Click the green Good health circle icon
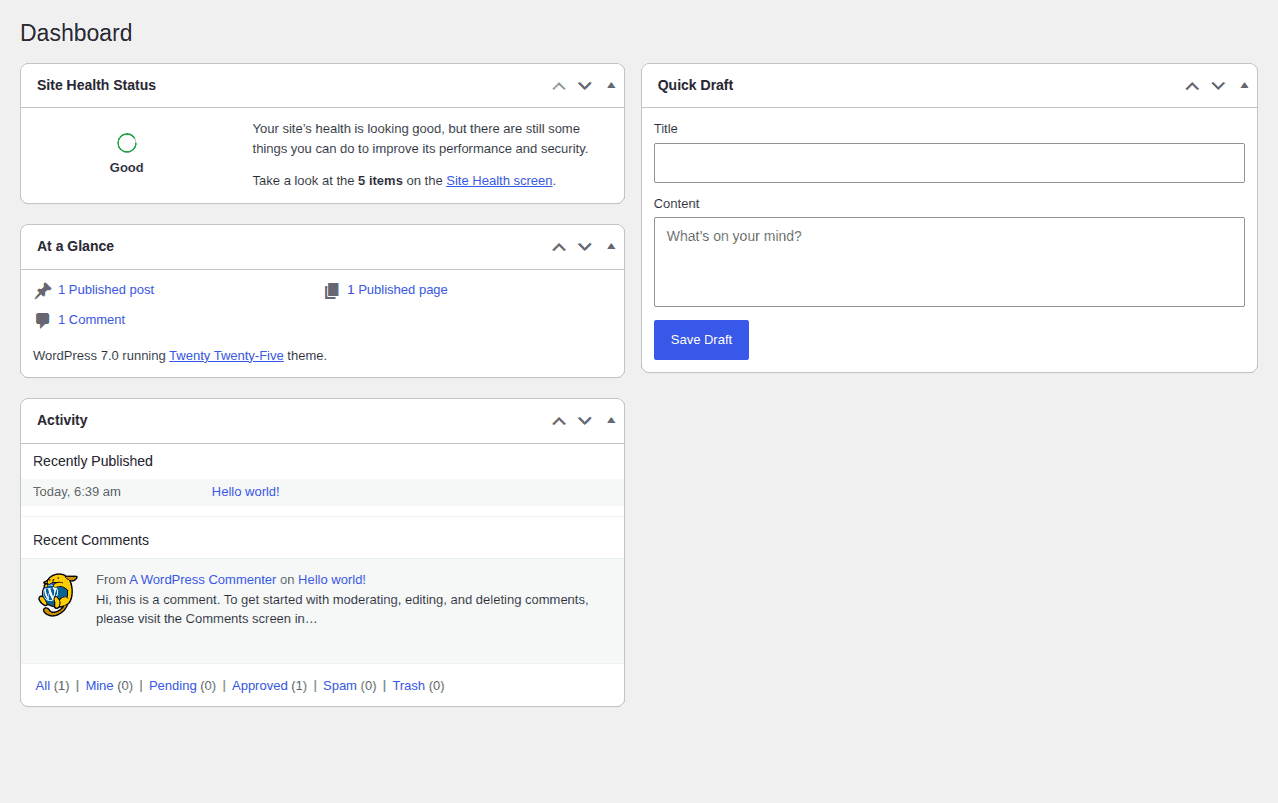The height and width of the screenshot is (803, 1278). (x=127, y=143)
